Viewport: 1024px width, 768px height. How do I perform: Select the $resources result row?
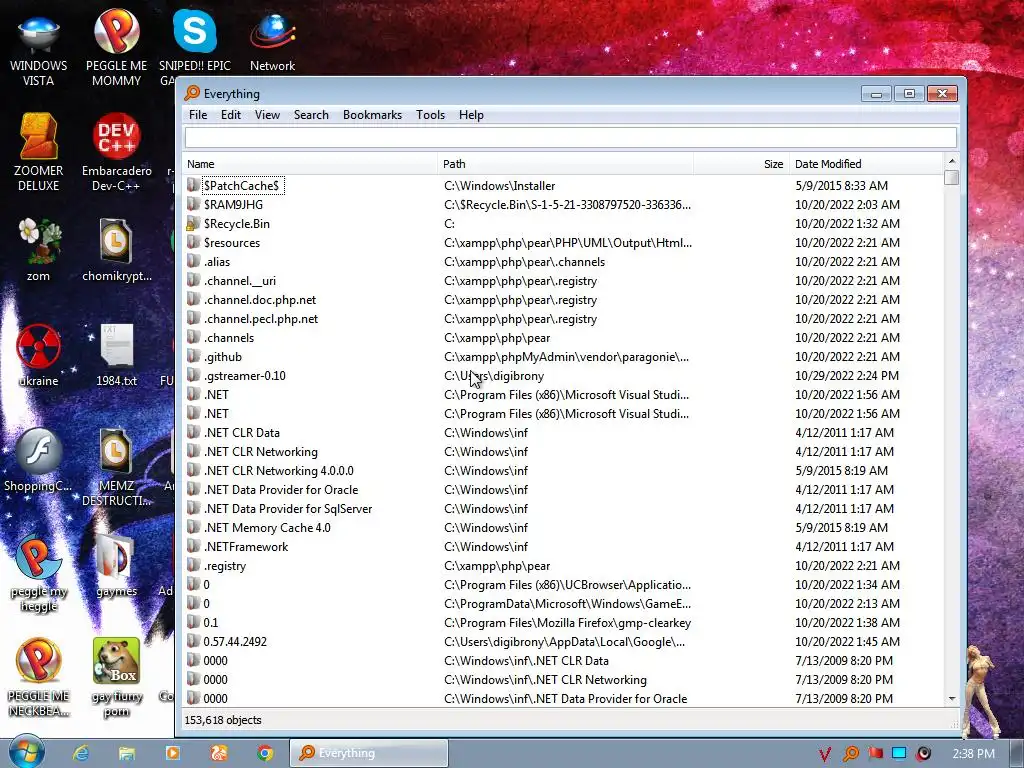pyautogui.click(x=564, y=242)
